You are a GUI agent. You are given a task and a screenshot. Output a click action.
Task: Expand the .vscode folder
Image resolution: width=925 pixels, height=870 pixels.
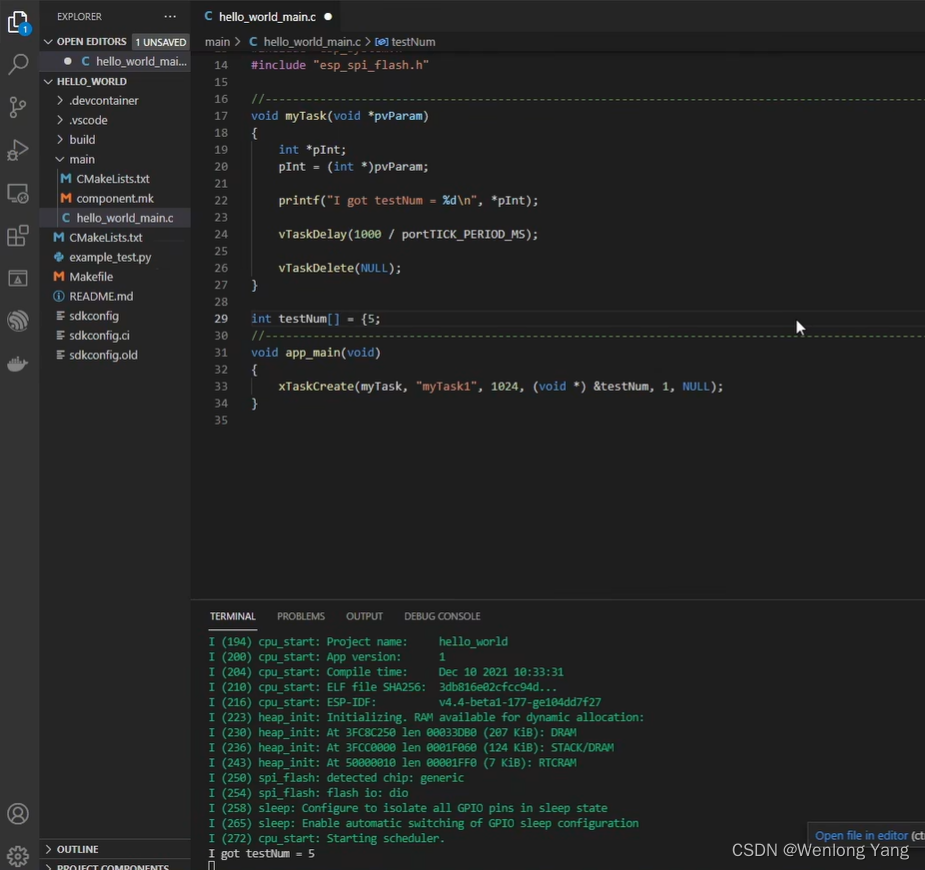(x=60, y=120)
